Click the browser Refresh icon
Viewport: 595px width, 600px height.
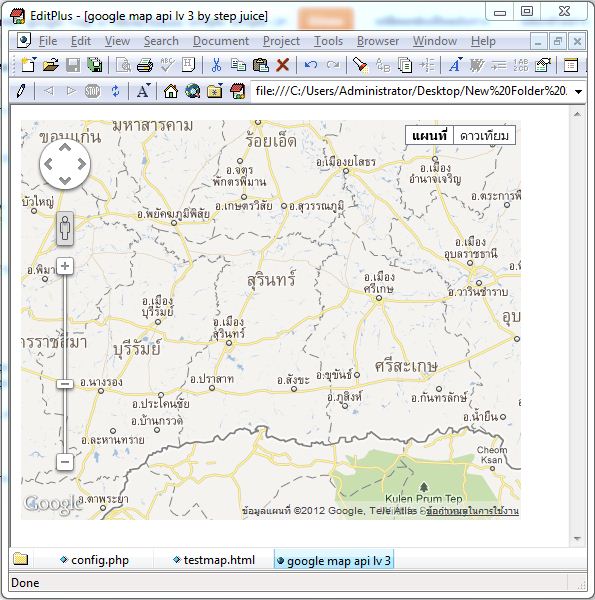pyautogui.click(x=115, y=91)
